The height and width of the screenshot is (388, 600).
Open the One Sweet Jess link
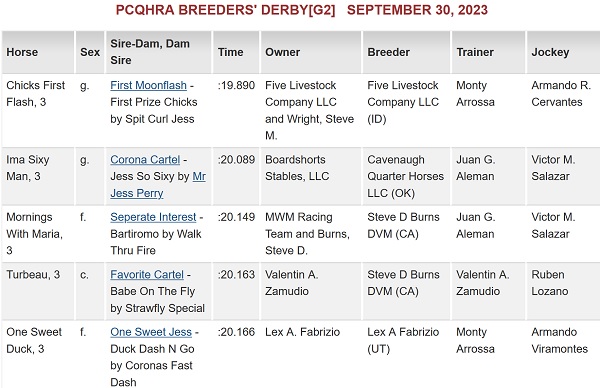(x=151, y=332)
